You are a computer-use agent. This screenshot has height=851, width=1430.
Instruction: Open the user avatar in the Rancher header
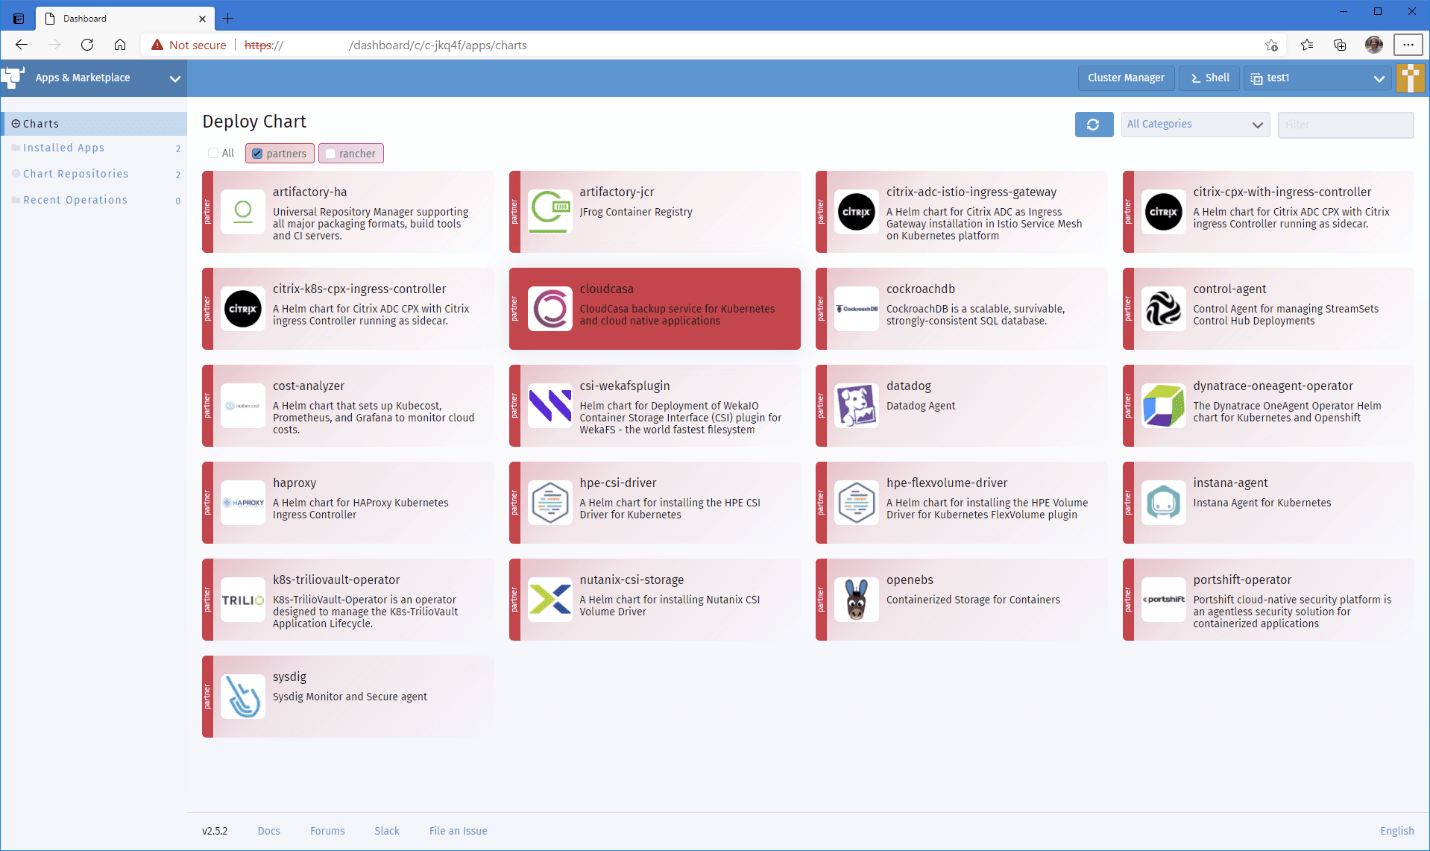pyautogui.click(x=1411, y=77)
